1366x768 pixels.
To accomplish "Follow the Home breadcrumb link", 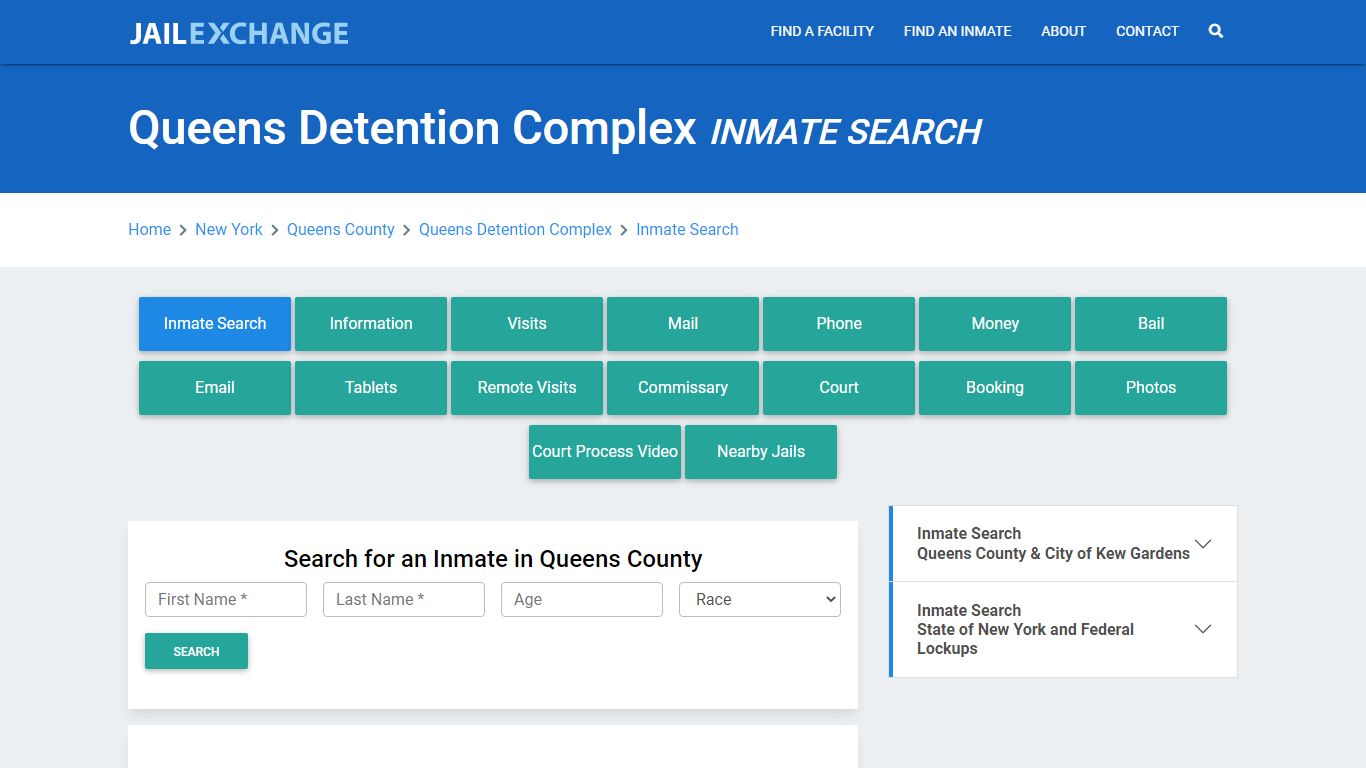I will [149, 229].
